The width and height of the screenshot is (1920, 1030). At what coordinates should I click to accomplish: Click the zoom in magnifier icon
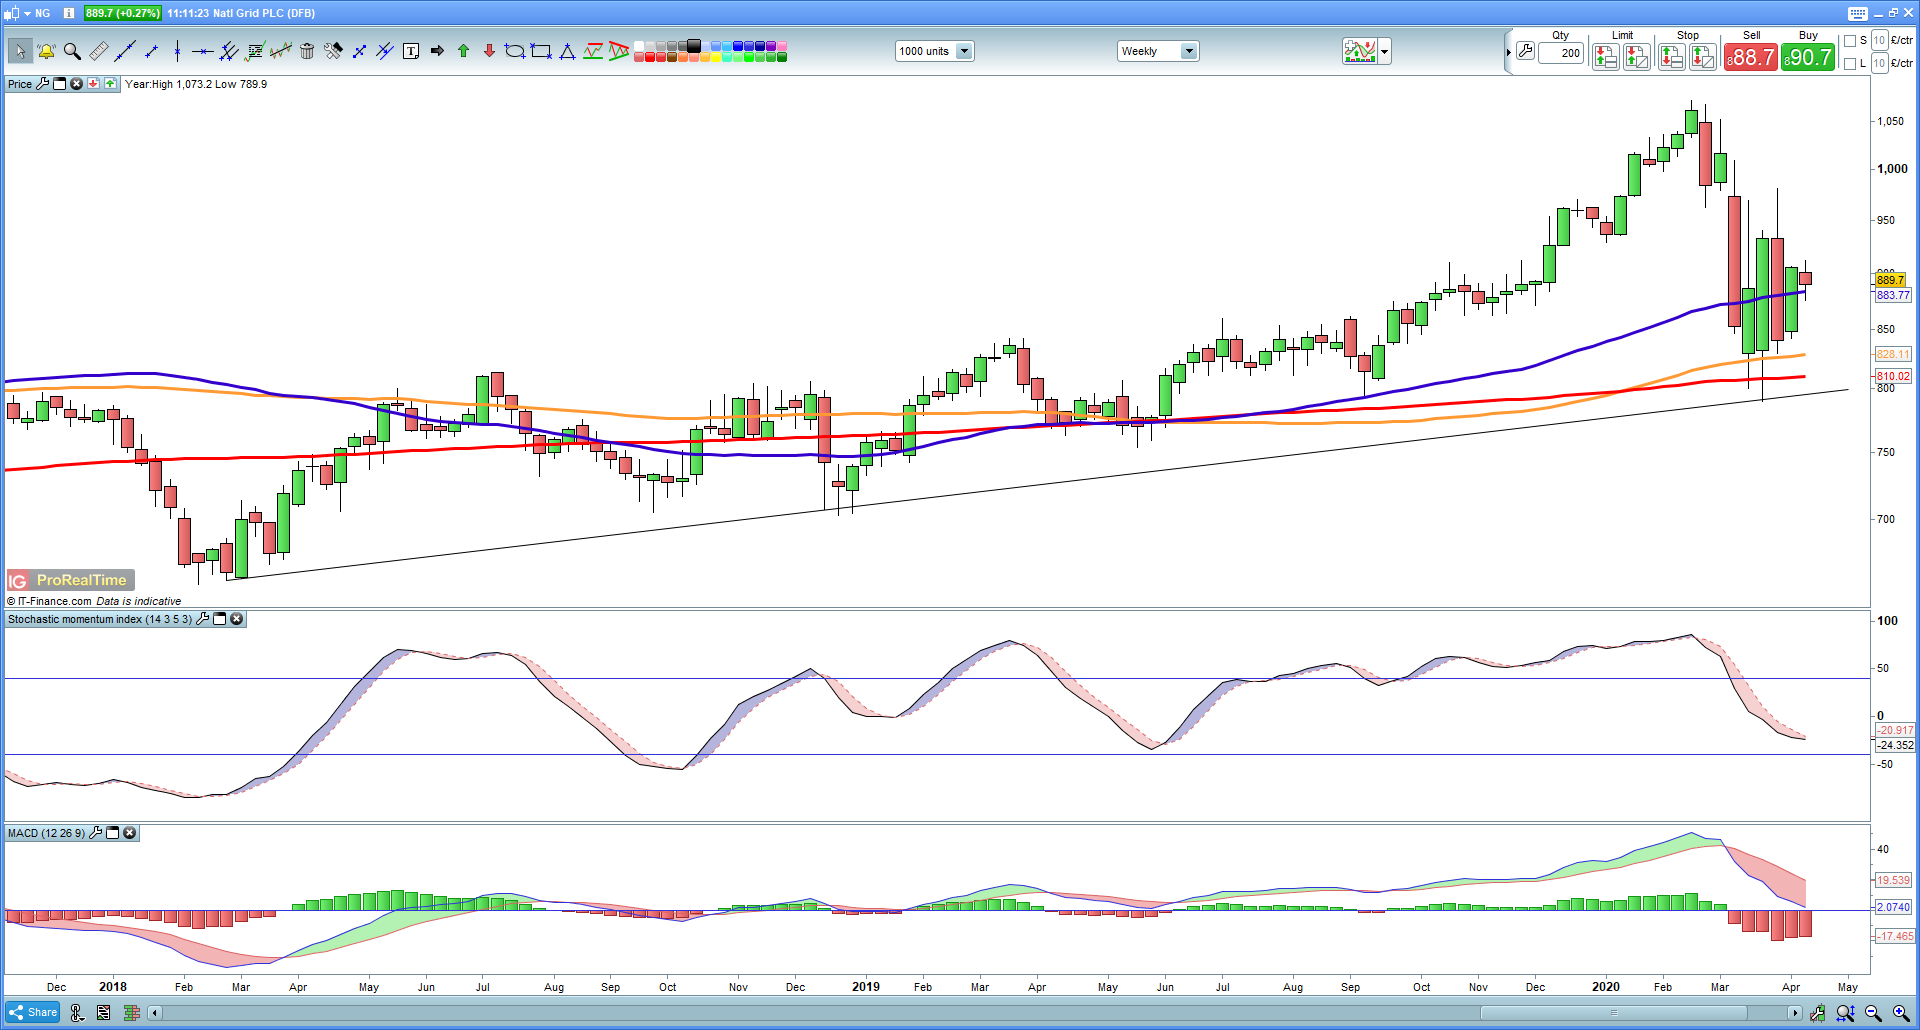coord(1901,1013)
